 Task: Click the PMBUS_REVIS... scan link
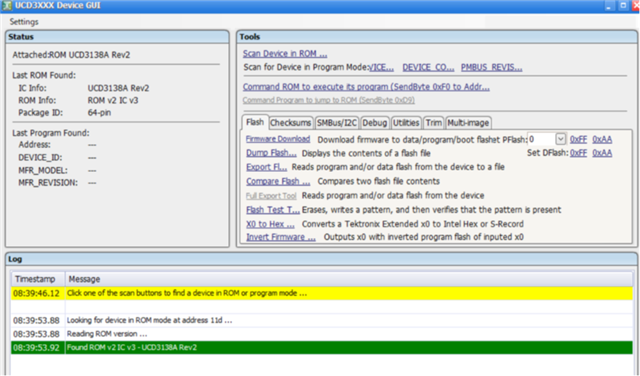tap(491, 67)
